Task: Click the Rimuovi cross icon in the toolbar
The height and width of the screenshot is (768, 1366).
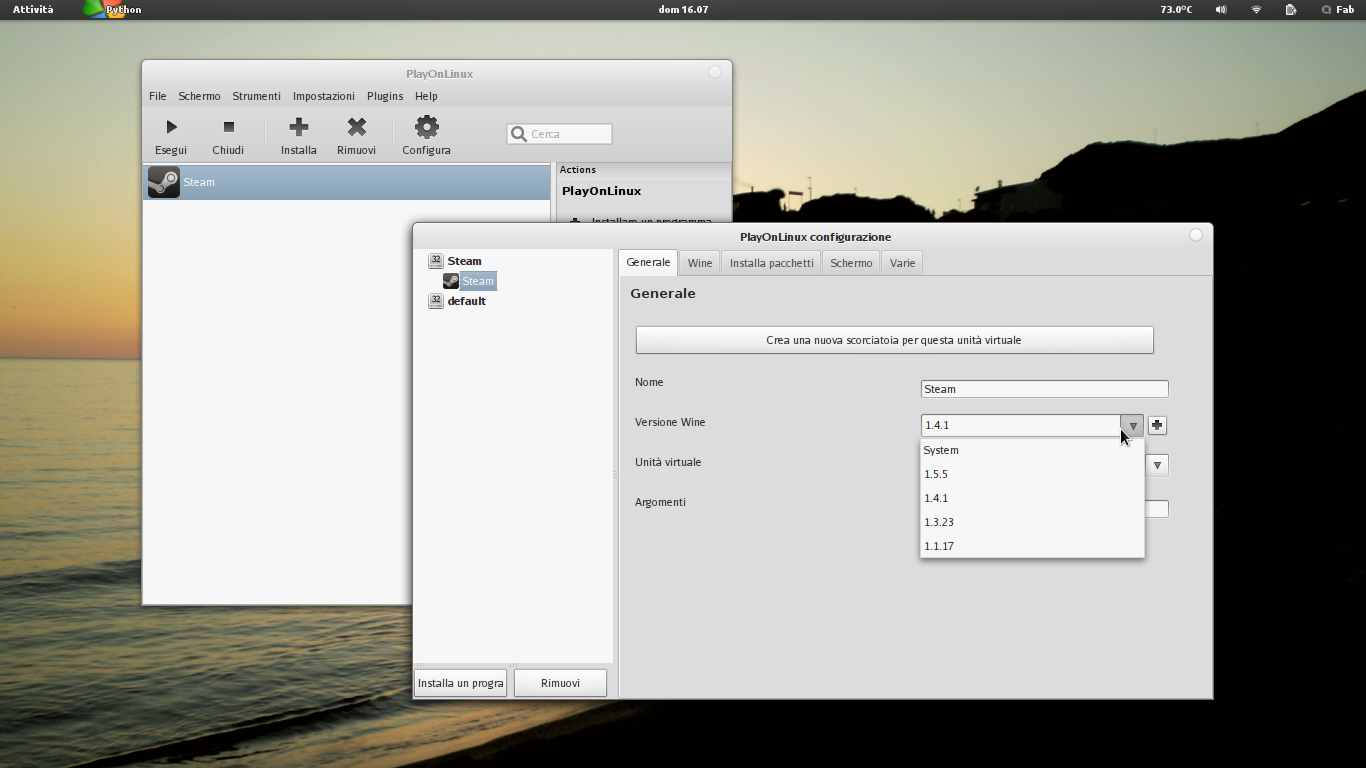Action: click(x=356, y=127)
